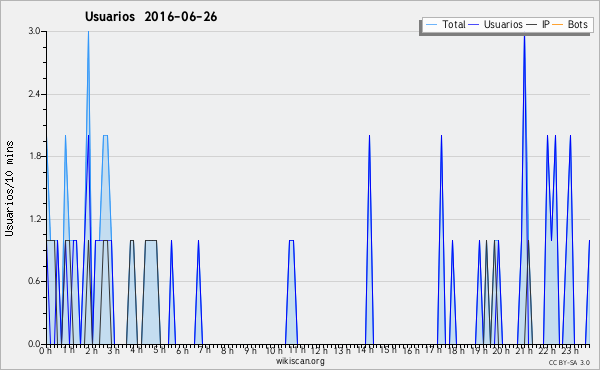Click the y-axis value 3.0

click(x=34, y=31)
